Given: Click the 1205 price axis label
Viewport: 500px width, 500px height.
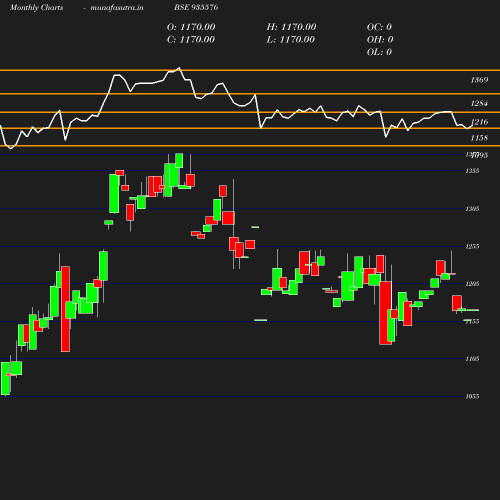Looking at the screenshot, I should (472, 284).
